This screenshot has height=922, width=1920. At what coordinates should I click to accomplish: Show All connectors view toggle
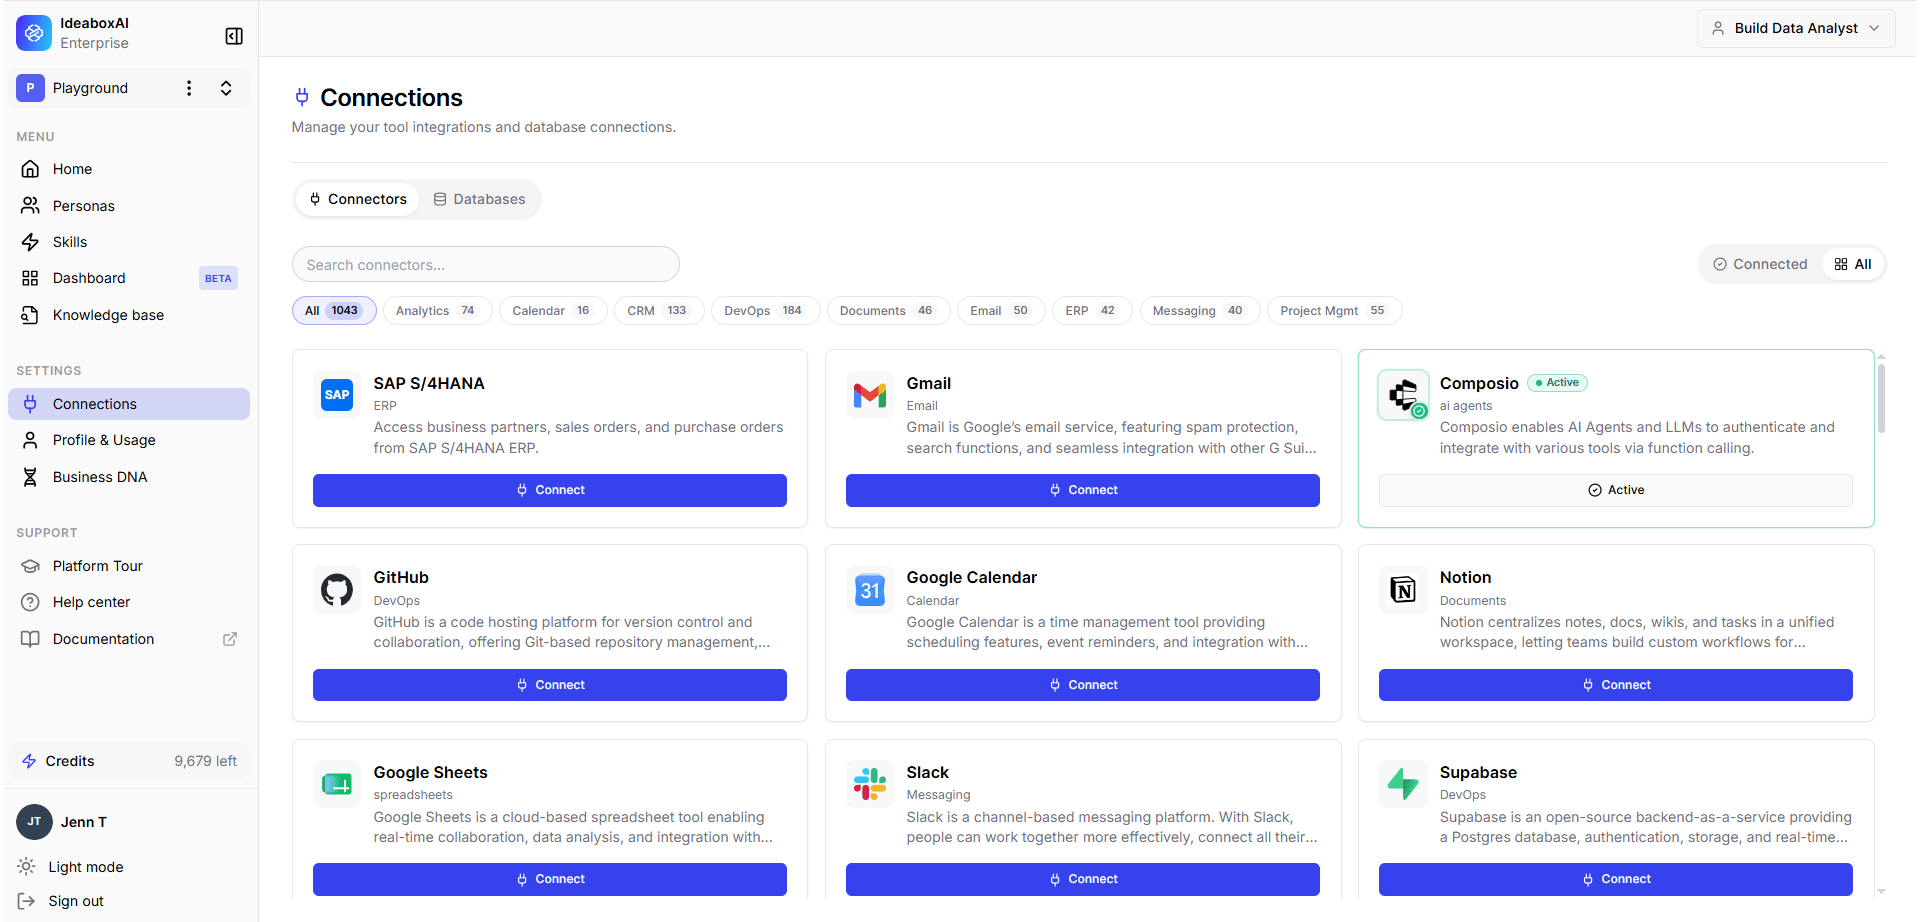1853,264
